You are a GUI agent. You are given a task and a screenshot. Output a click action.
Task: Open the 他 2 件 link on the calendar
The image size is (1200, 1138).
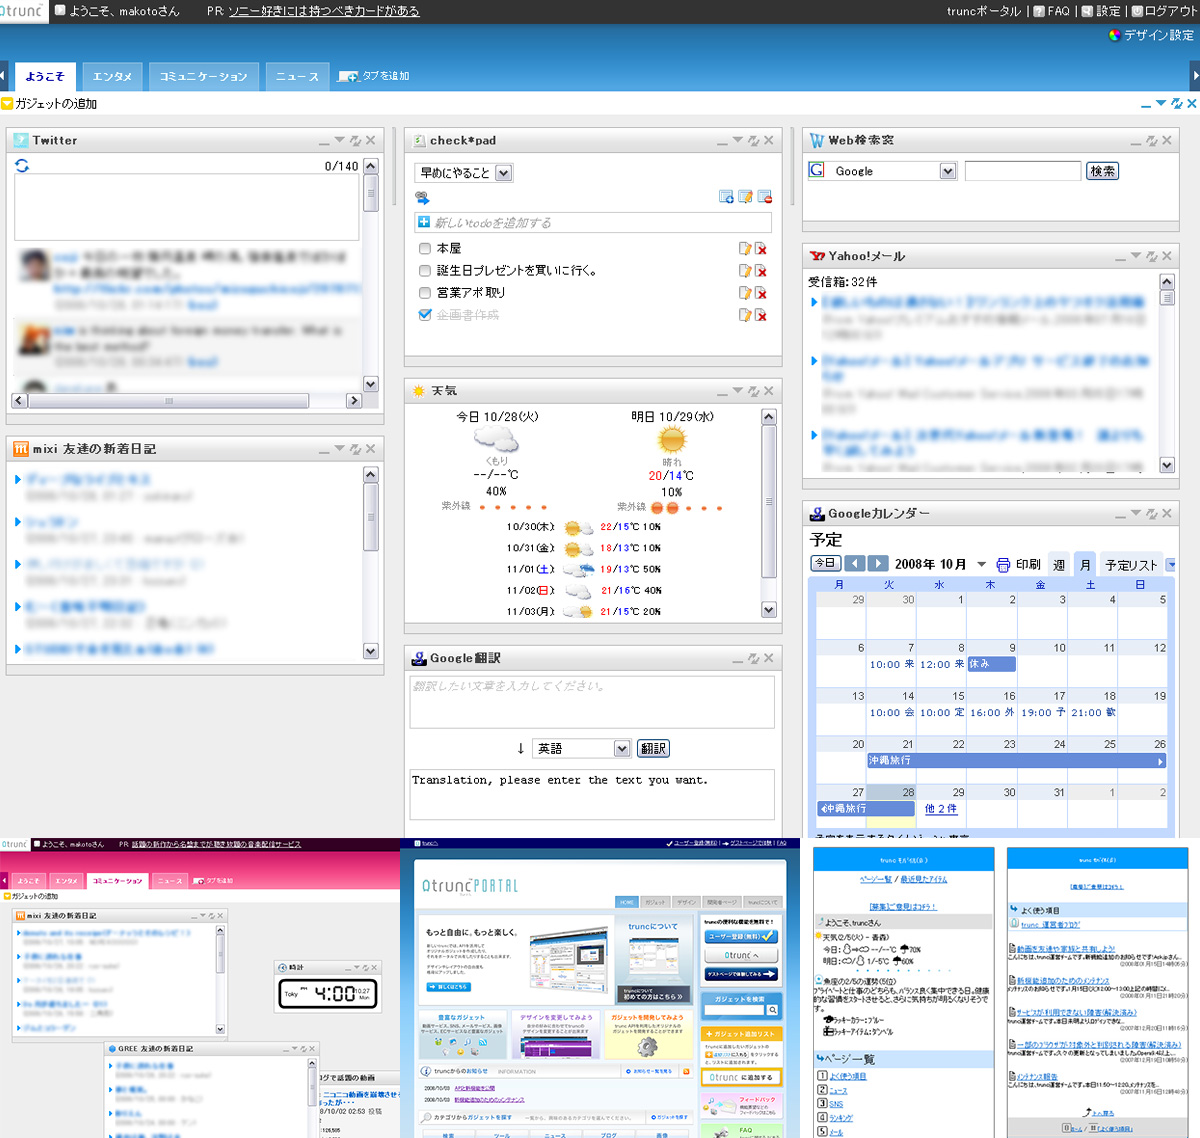pos(941,808)
